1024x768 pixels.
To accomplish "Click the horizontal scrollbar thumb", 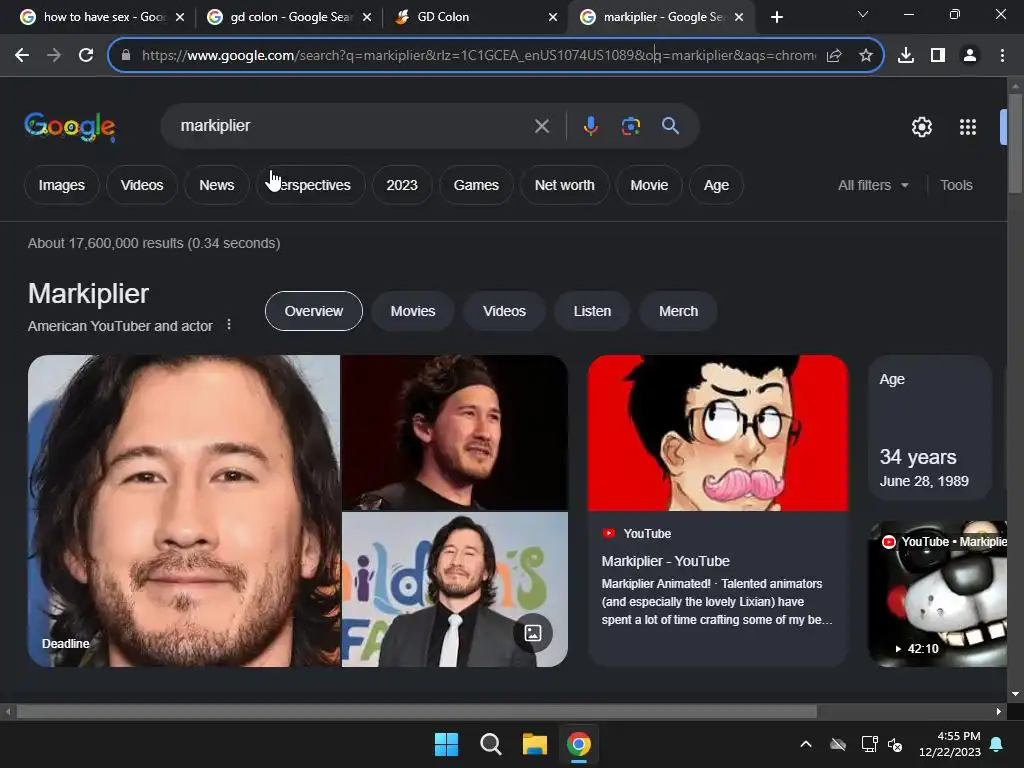I will pyautogui.click(x=417, y=712).
